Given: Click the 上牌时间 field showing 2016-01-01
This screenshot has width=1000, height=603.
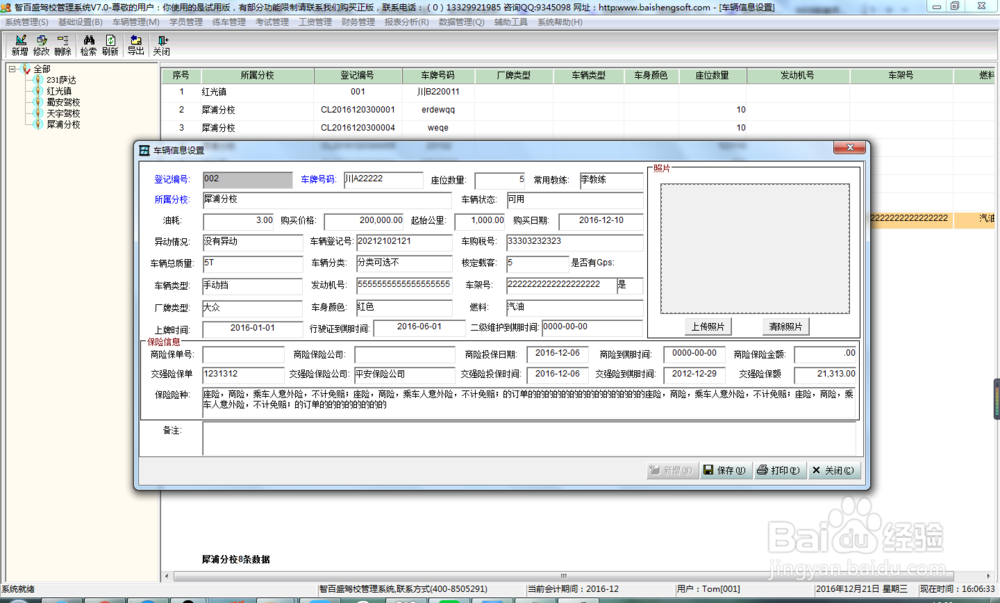Looking at the screenshot, I should 253,328.
